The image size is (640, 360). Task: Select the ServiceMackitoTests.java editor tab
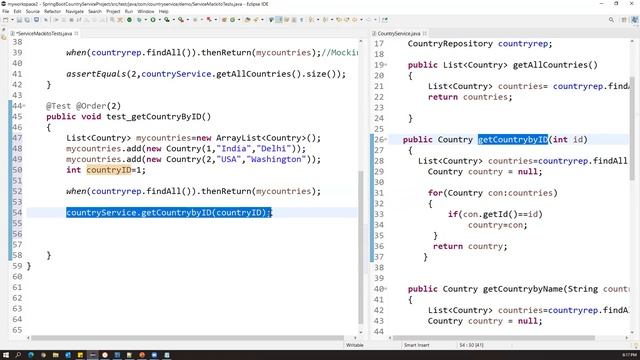(44, 33)
